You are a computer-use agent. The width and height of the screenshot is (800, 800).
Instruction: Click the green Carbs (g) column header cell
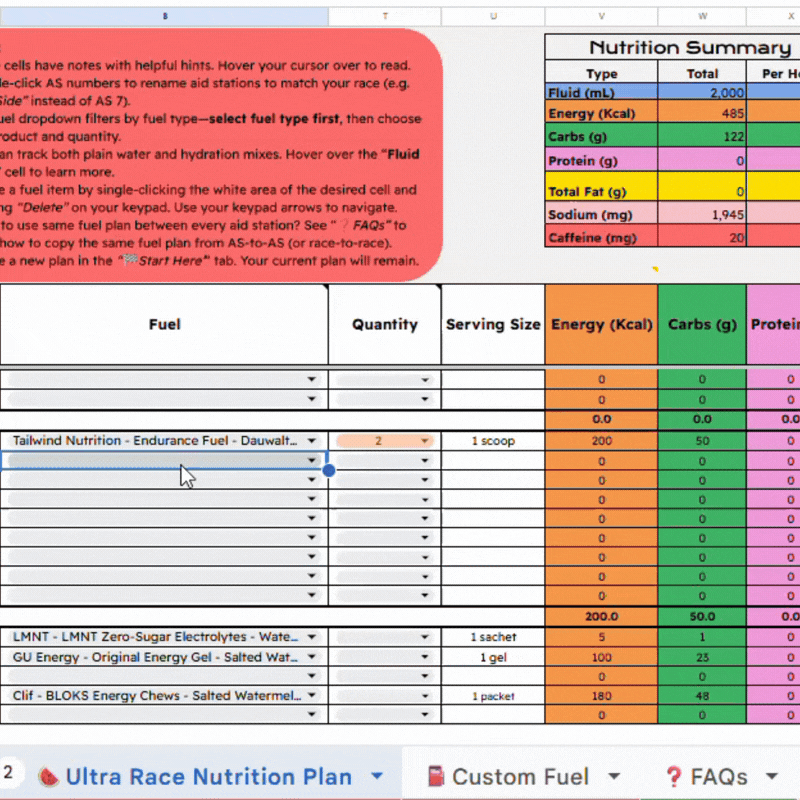point(702,324)
